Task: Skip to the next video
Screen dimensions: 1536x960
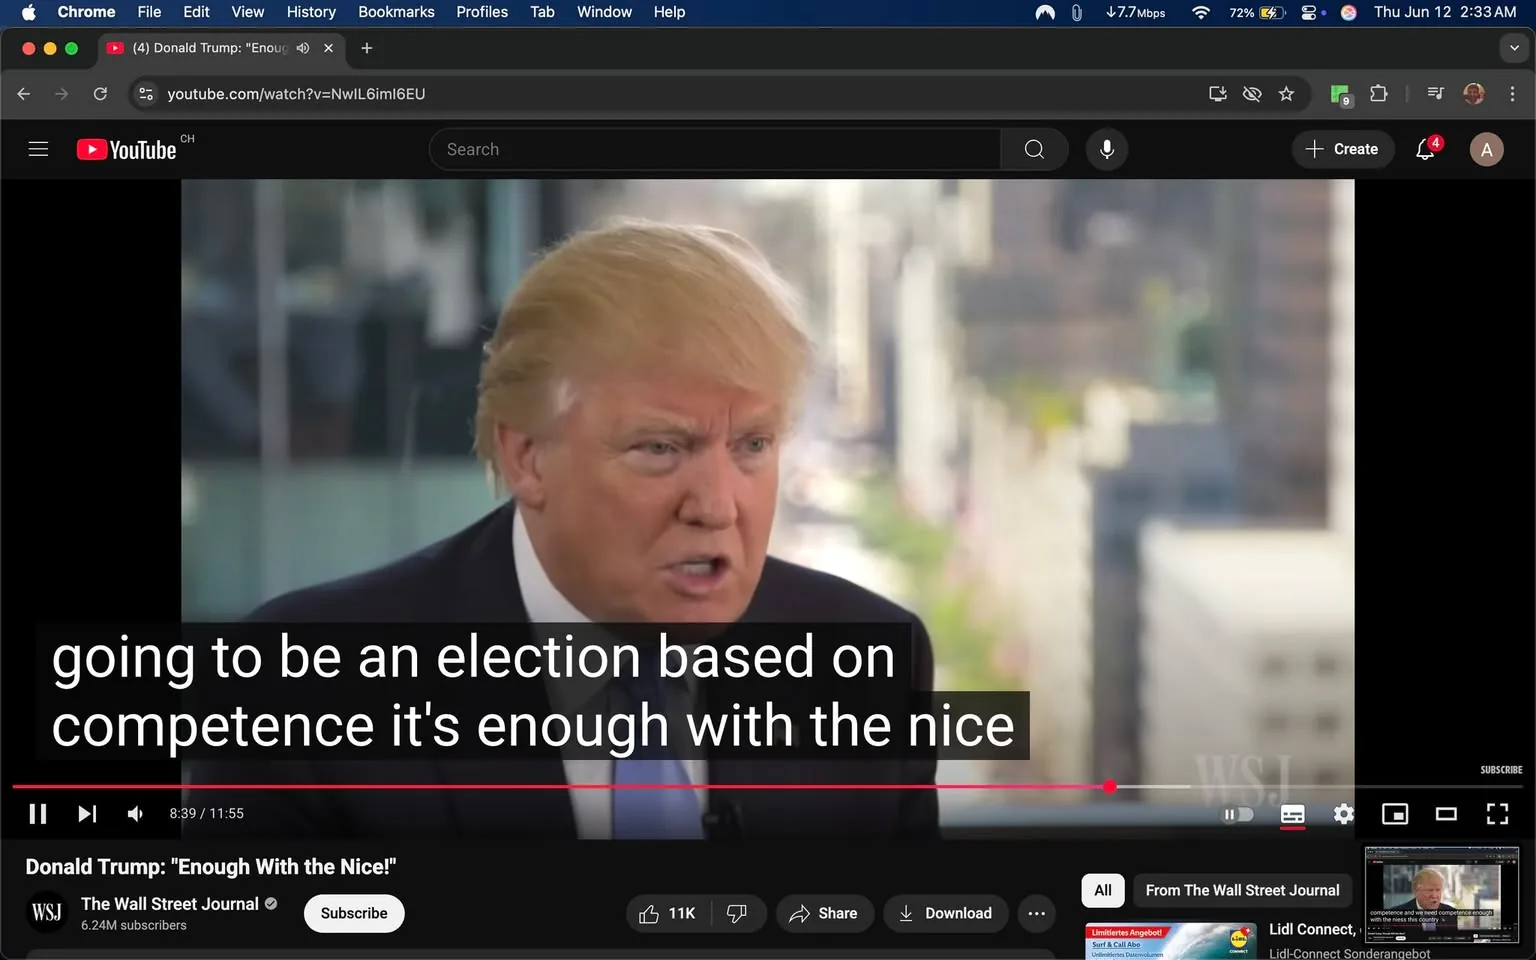Action: [x=86, y=813]
